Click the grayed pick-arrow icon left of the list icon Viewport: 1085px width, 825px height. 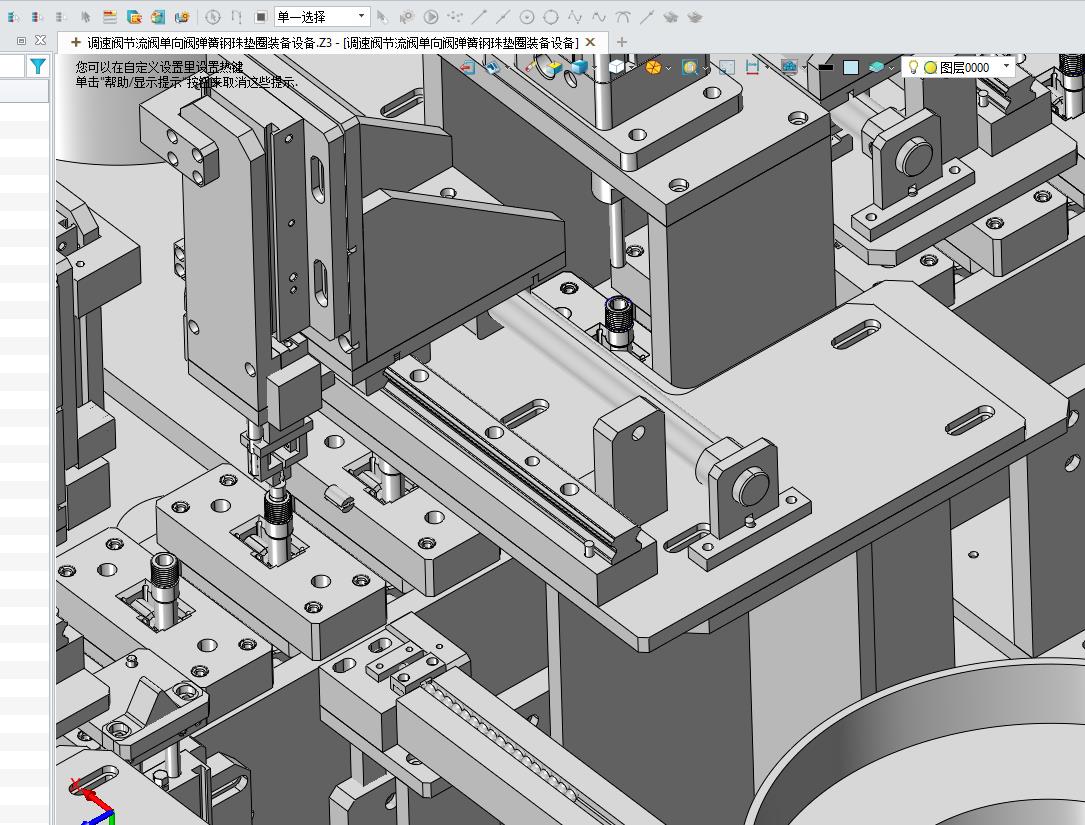pos(85,17)
